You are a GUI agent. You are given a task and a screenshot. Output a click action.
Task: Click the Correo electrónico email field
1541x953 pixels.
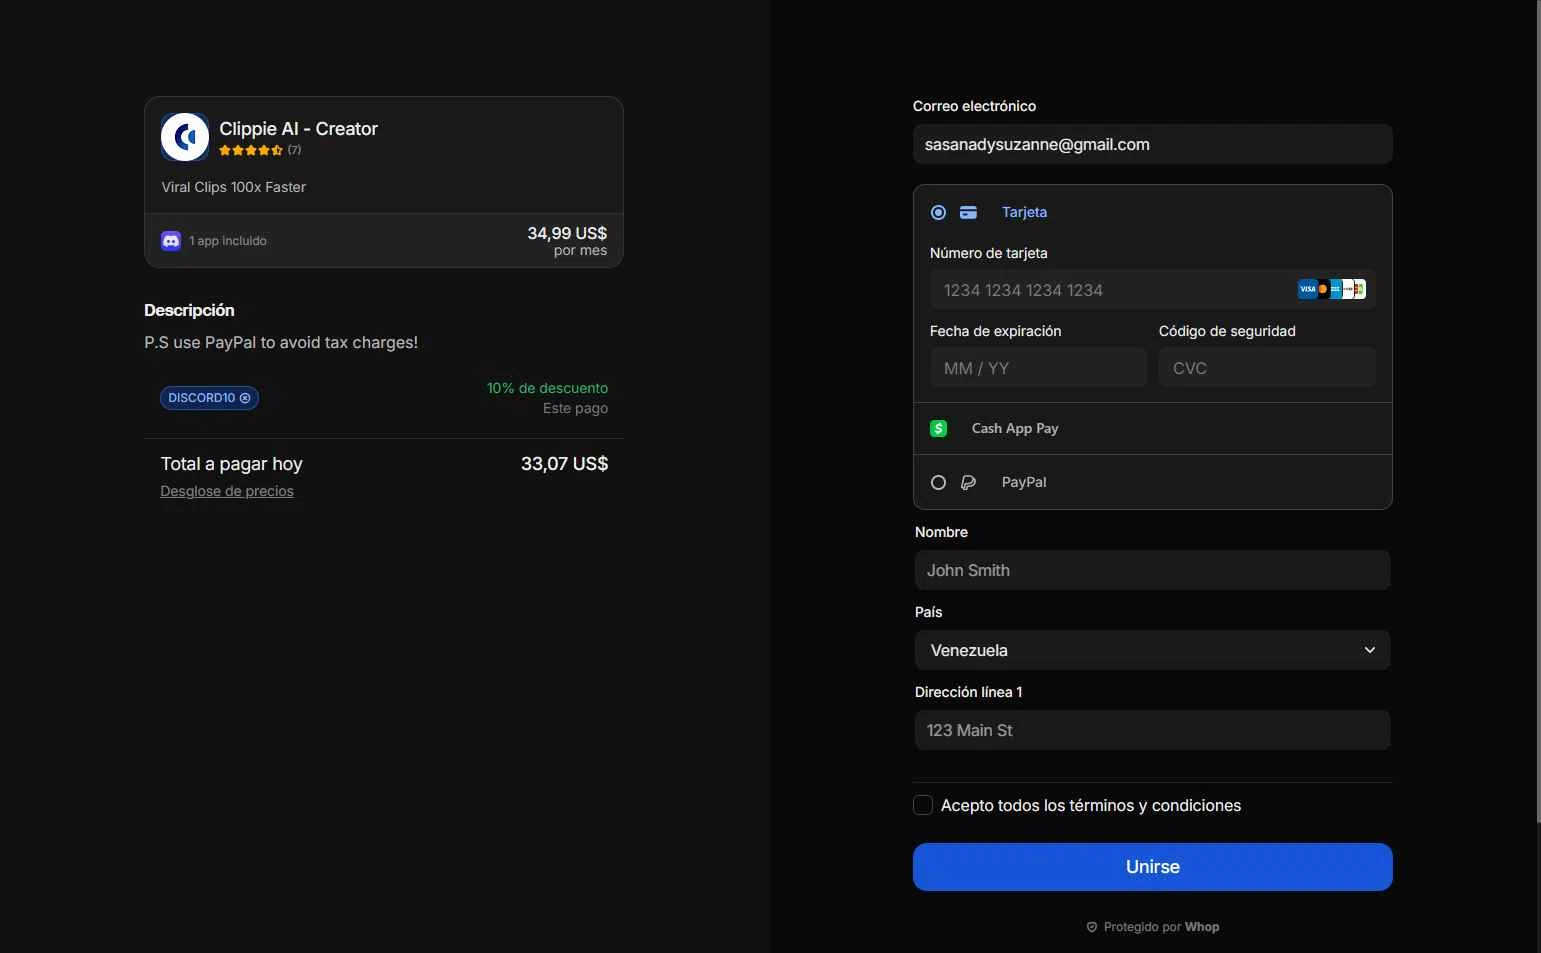pyautogui.click(x=1152, y=144)
